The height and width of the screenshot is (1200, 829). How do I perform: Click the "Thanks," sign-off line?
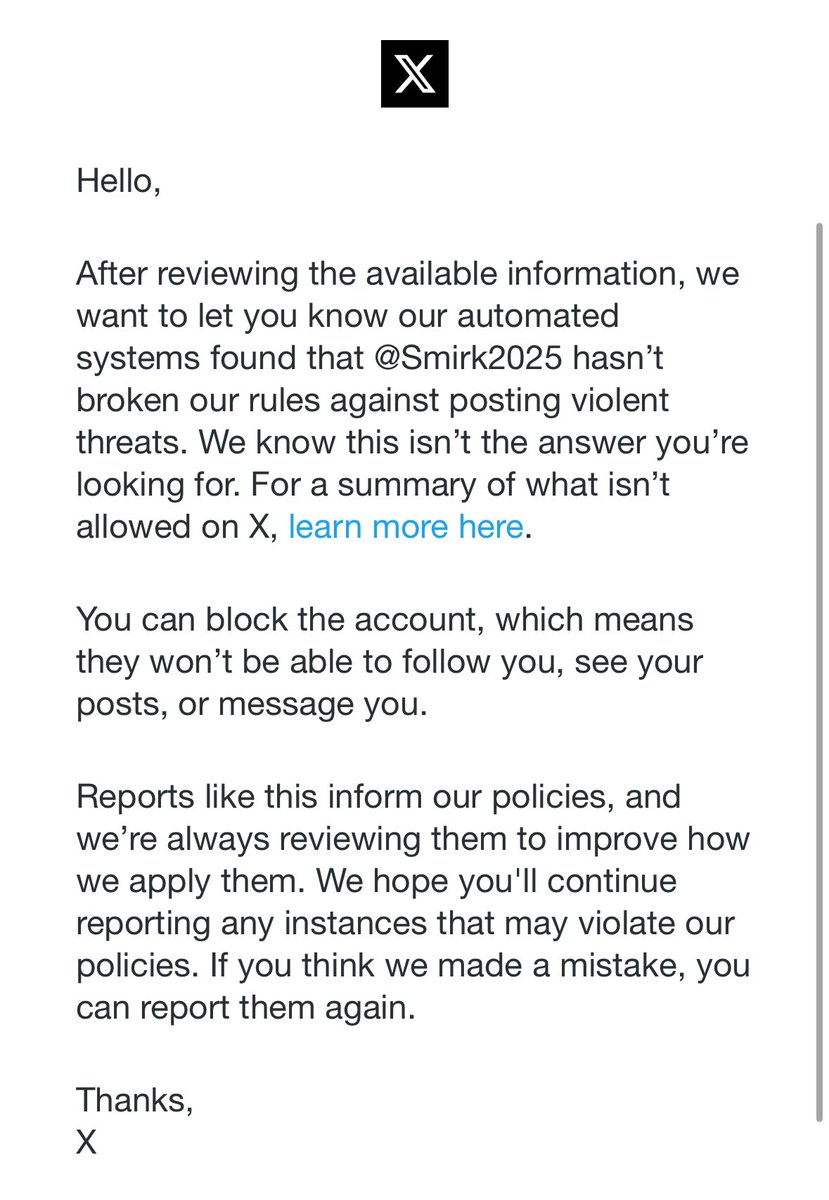134,1100
